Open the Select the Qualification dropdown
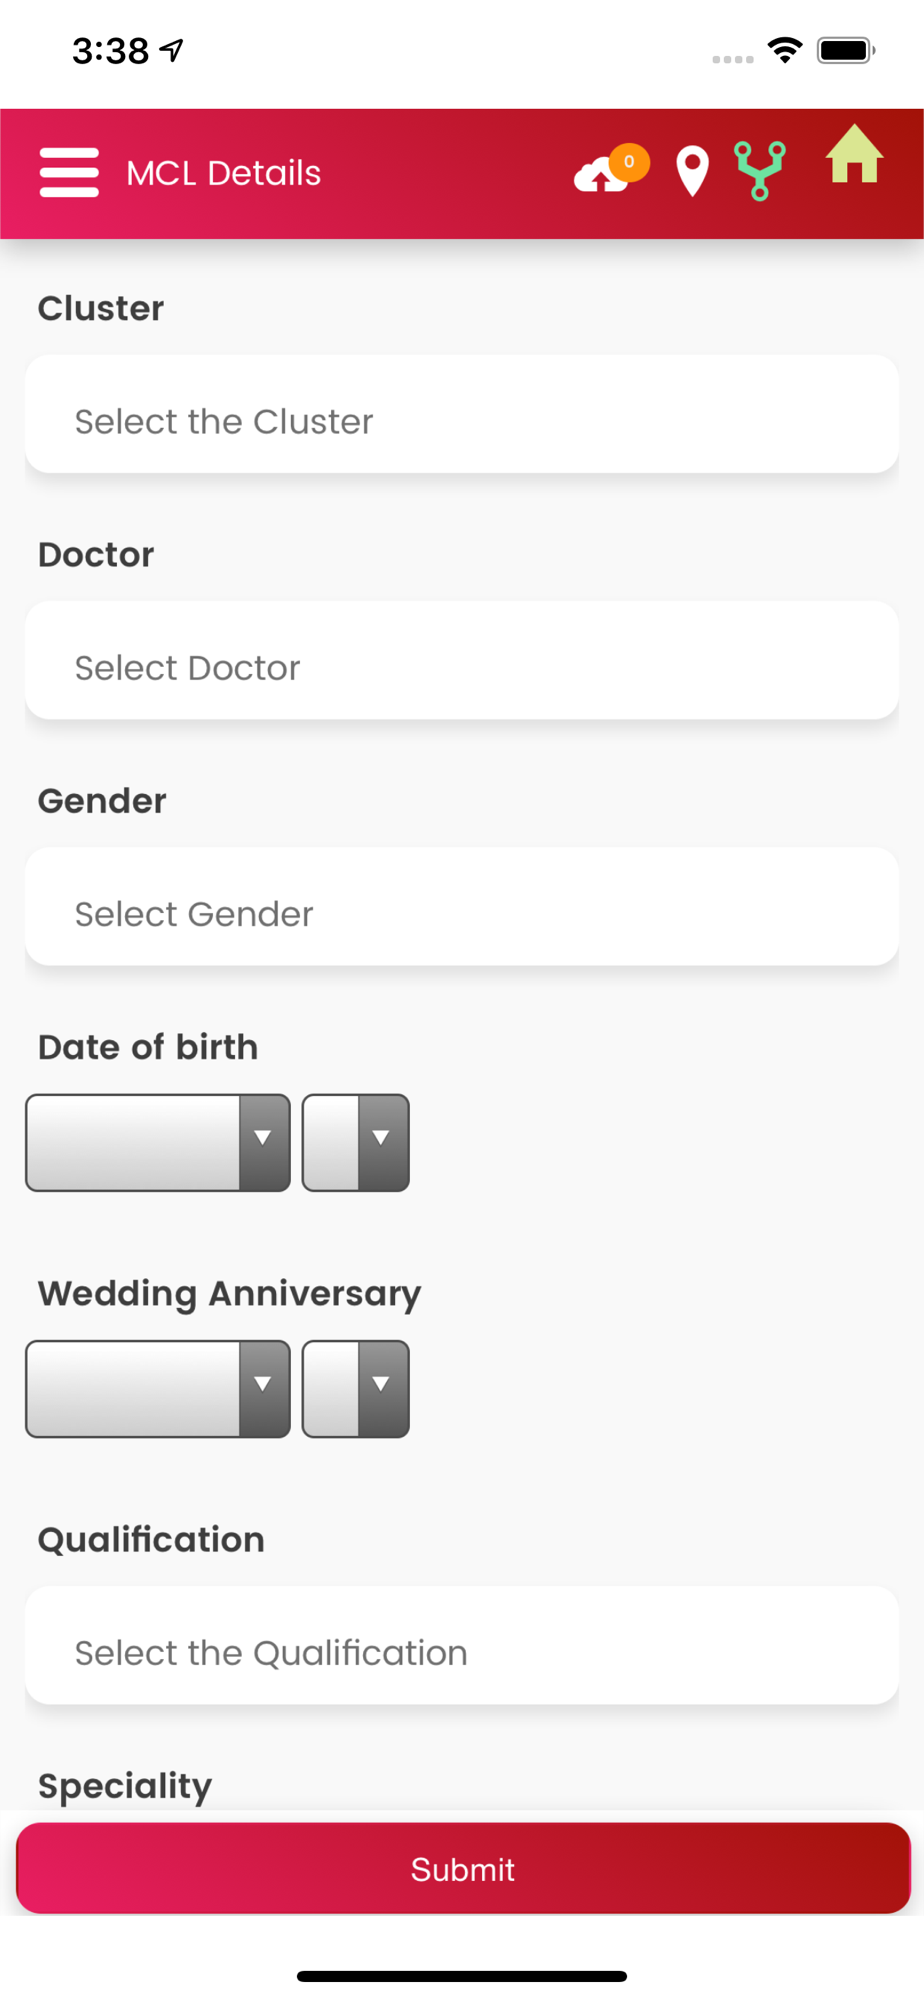The image size is (924, 2000). point(462,1645)
